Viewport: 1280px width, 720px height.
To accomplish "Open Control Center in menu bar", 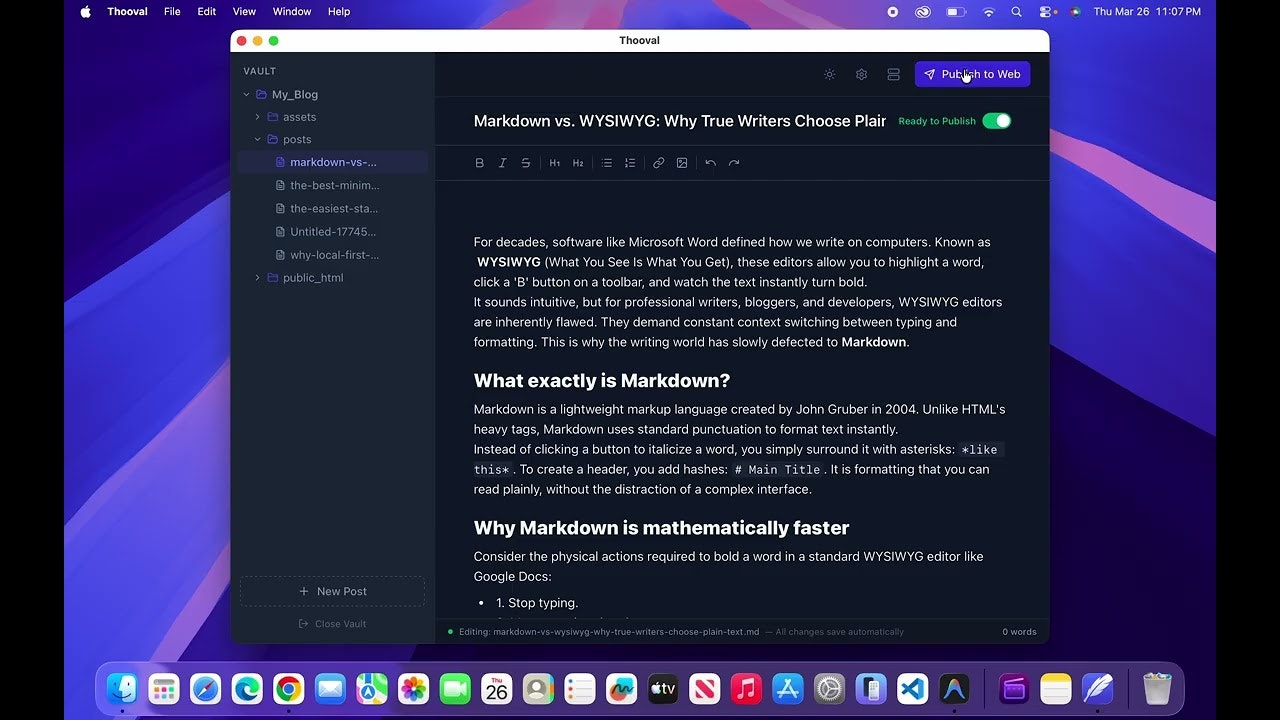I will [1046, 12].
